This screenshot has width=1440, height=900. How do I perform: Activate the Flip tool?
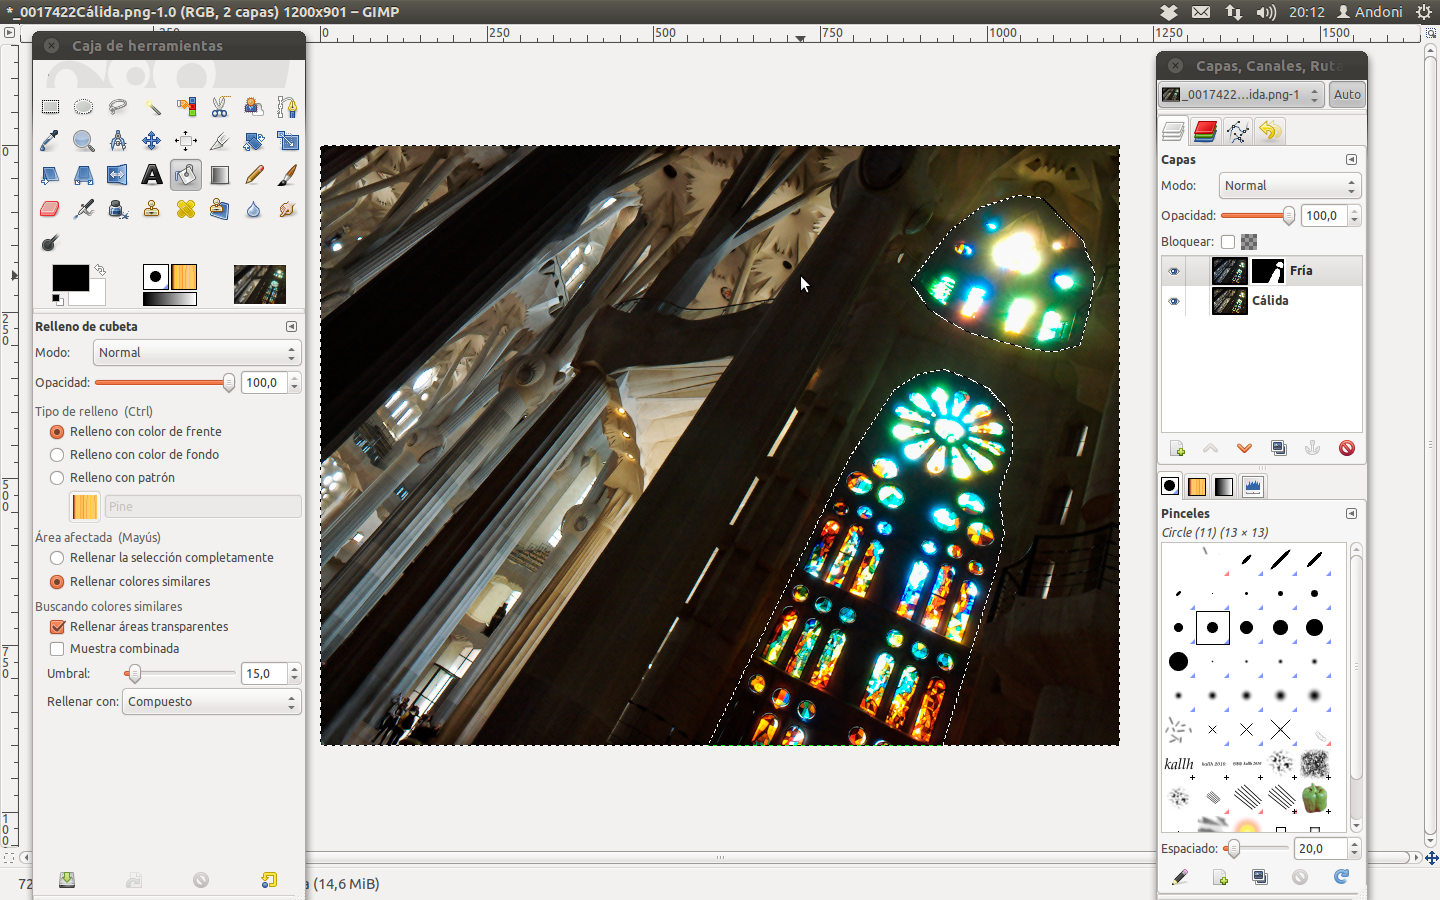(x=118, y=175)
